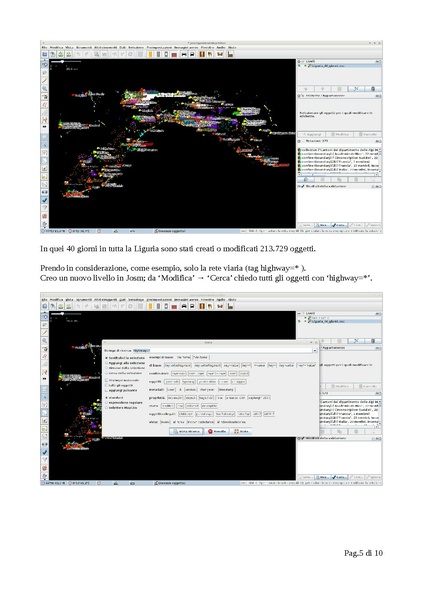Open the Immagini aeree menu in the lower JOSM window
The width and height of the screenshot is (423, 598).
186,300
